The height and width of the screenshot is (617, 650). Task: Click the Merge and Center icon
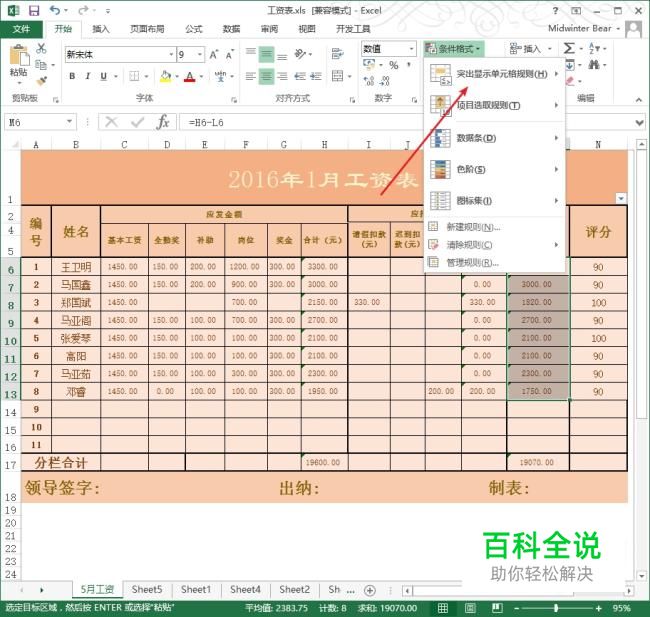tap(338, 76)
